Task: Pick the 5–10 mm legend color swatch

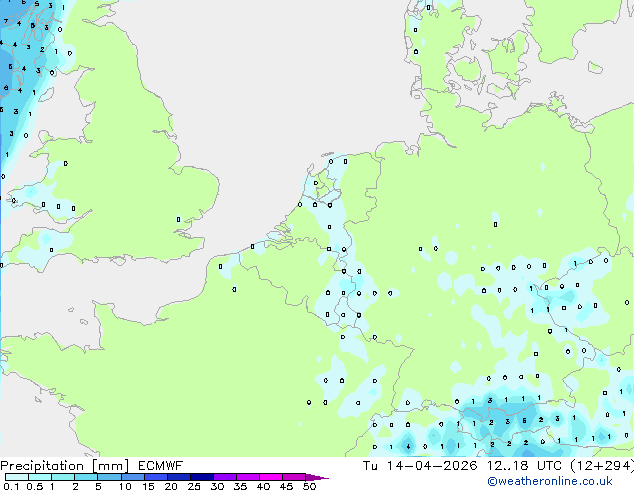Action: point(110,477)
